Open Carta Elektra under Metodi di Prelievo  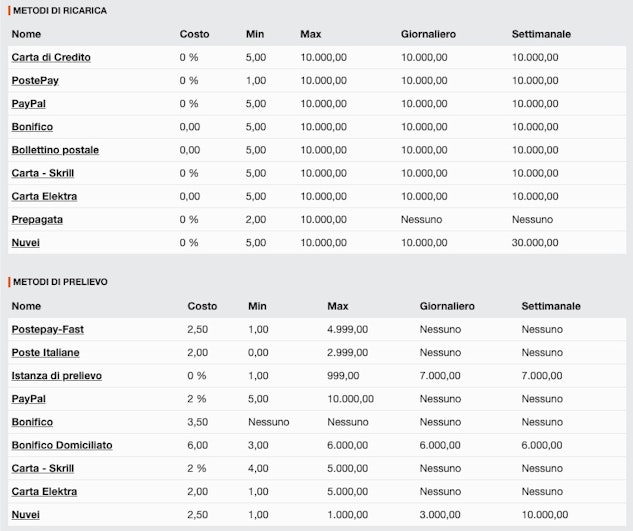click(44, 491)
